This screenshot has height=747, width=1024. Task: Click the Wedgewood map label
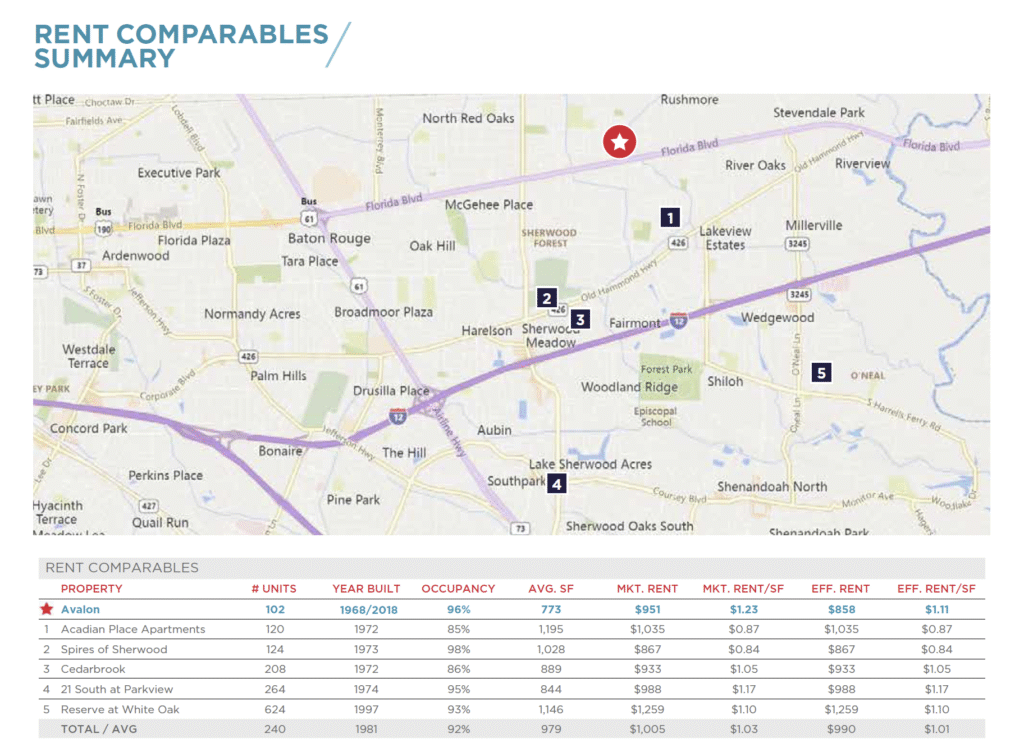point(777,318)
